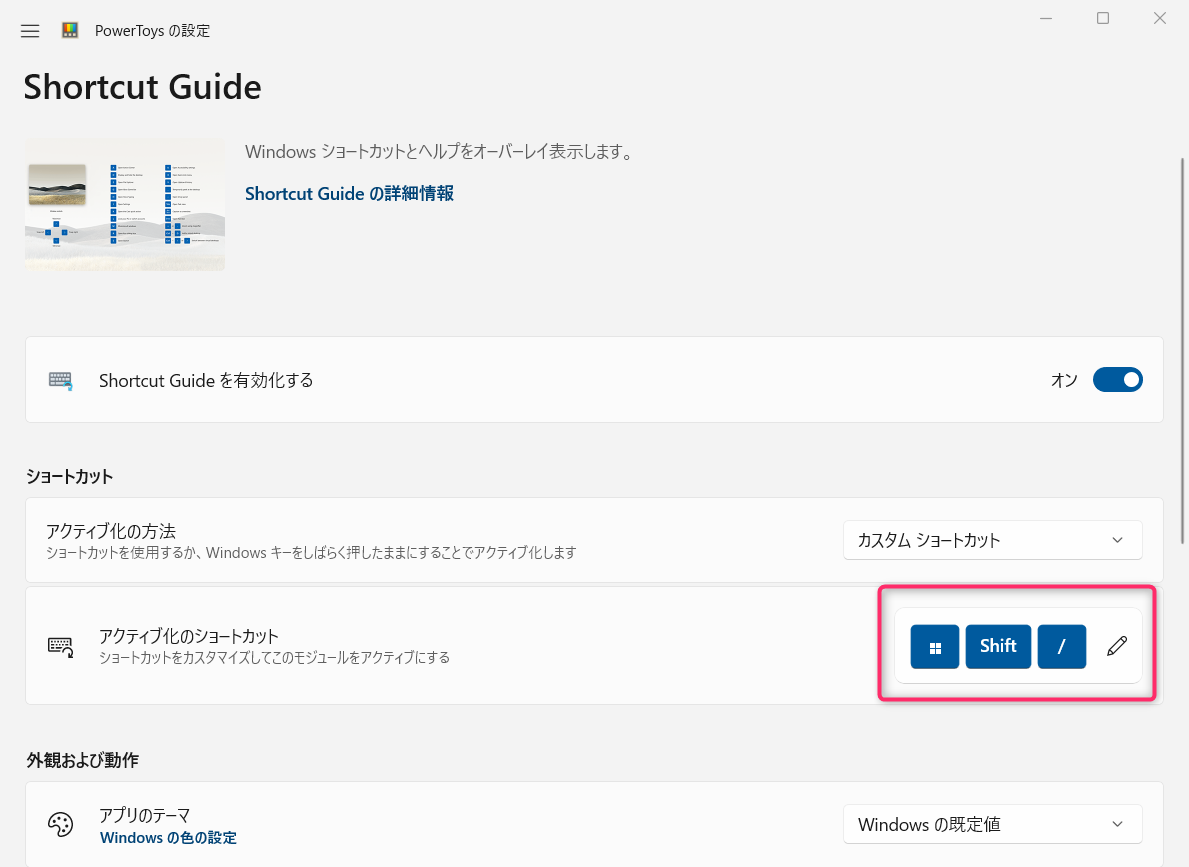Click the palette icon beside アプリのテーマ
1189x867 pixels.
tap(61, 824)
